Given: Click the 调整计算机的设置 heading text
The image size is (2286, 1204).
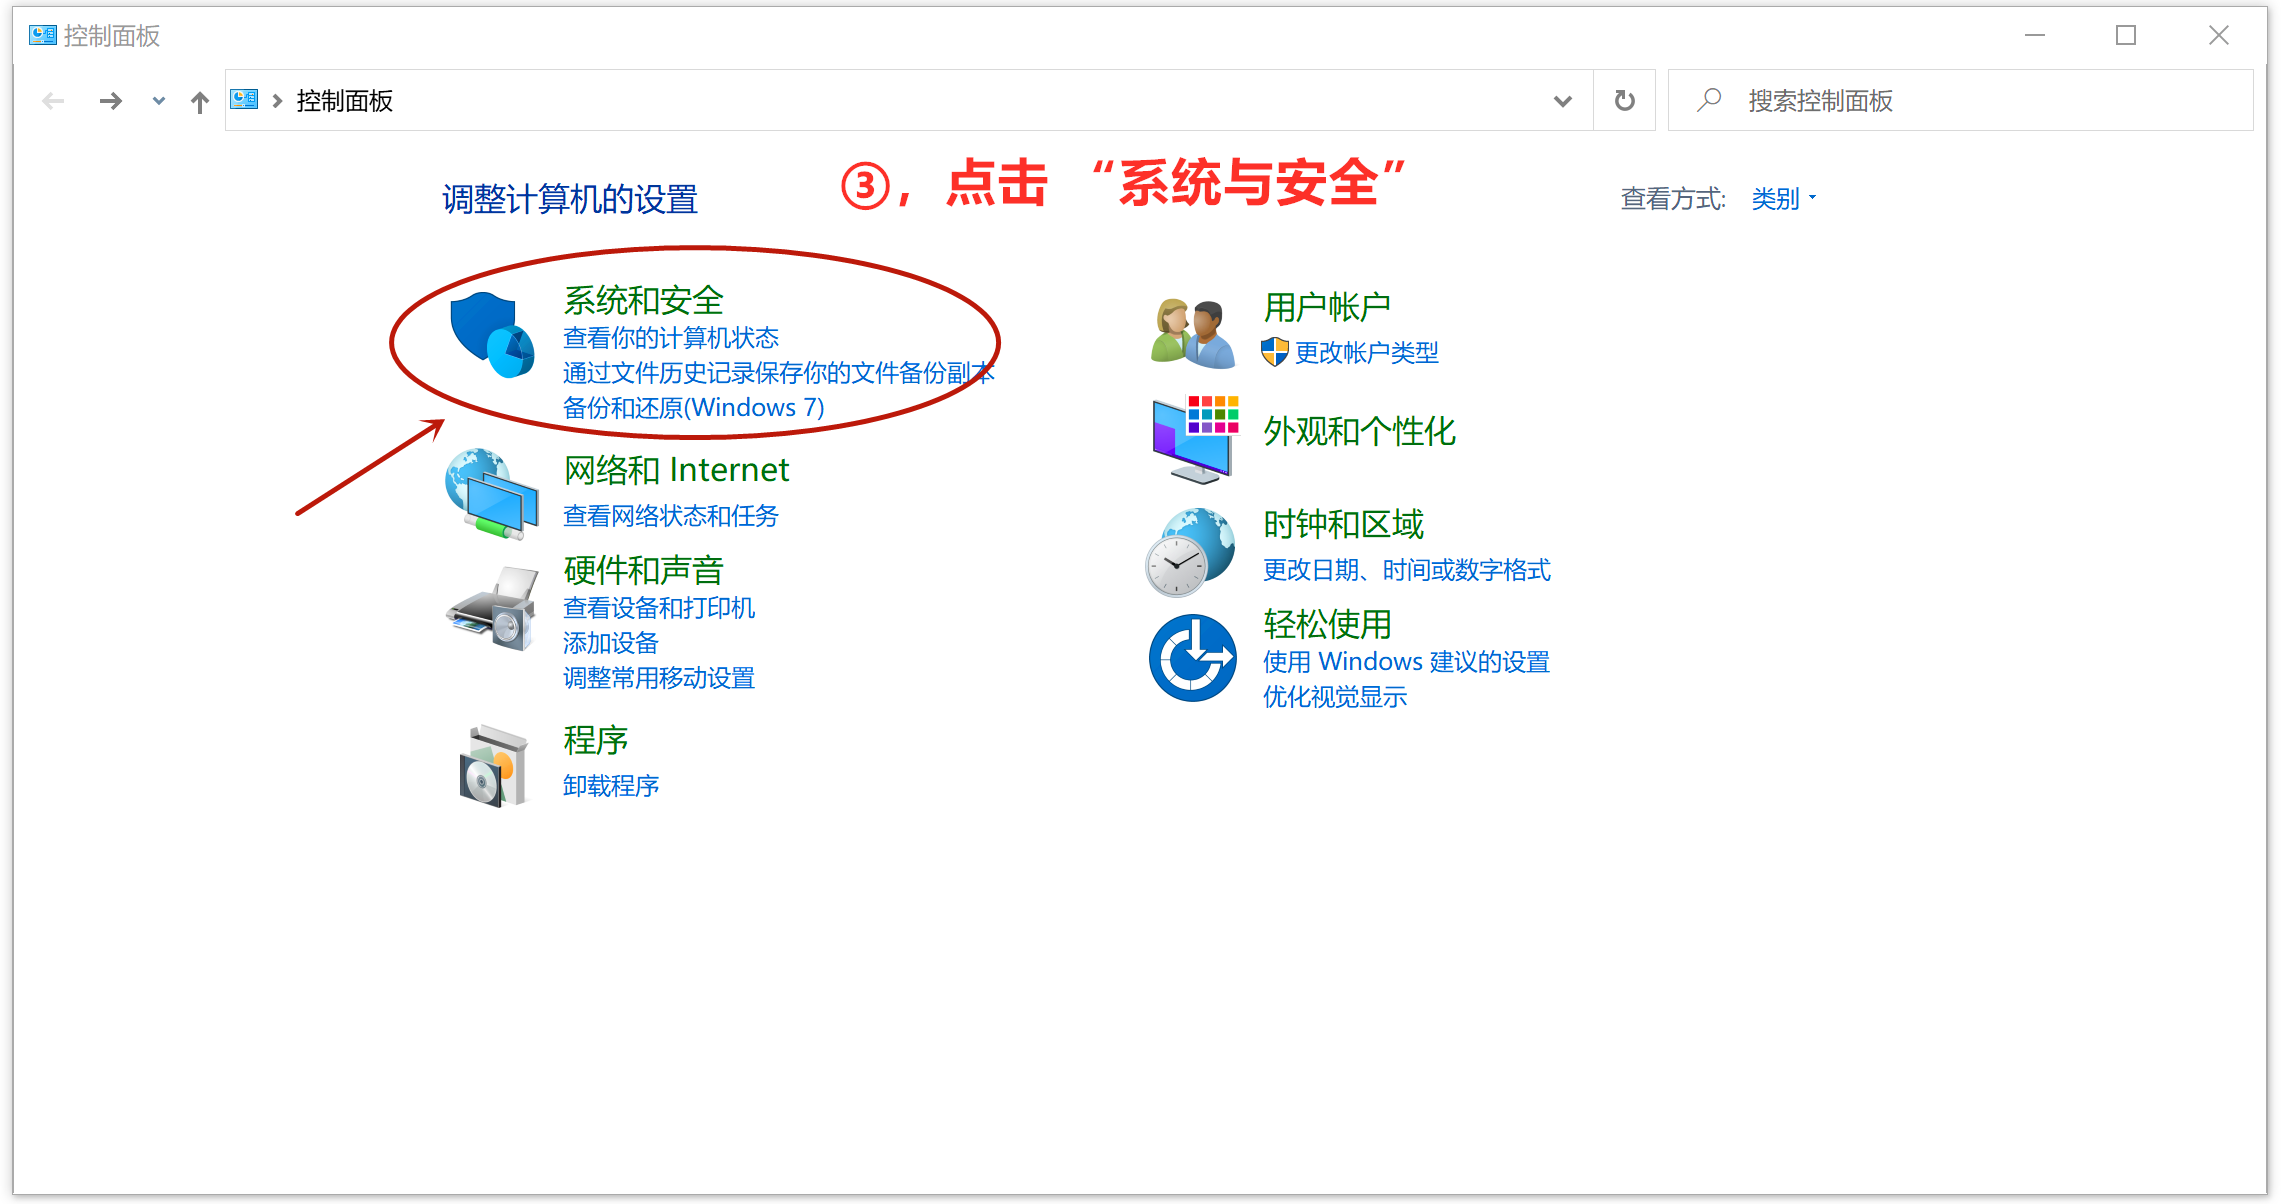Looking at the screenshot, I should (570, 199).
